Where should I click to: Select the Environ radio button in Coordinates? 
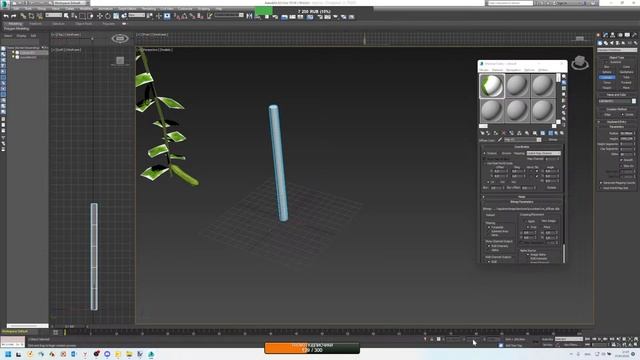point(500,153)
